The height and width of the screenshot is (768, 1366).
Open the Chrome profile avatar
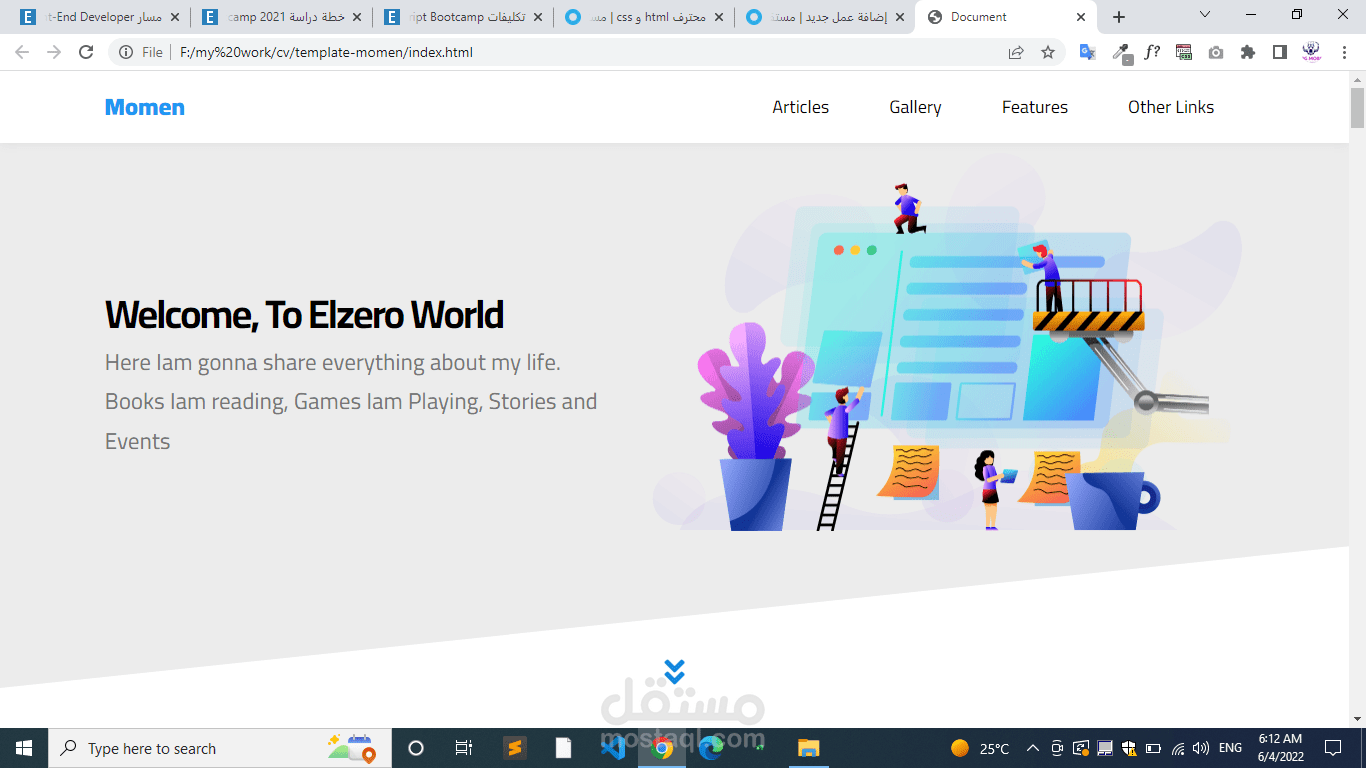tap(1312, 52)
